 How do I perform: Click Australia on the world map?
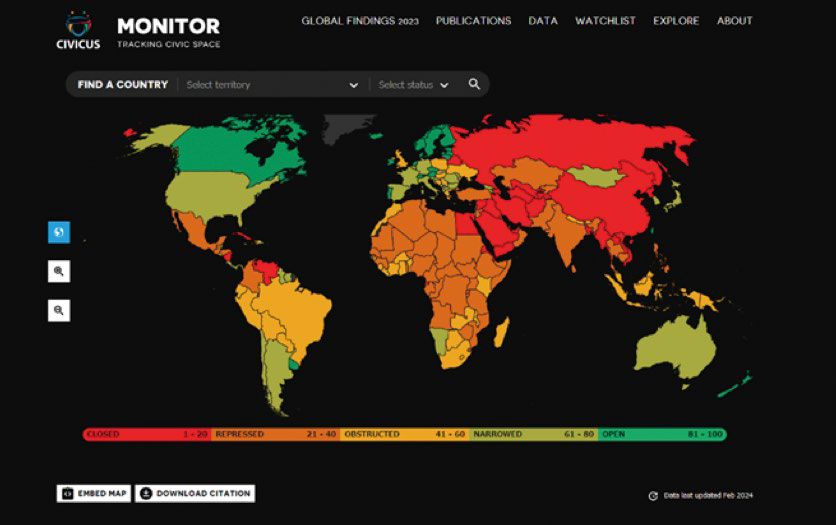676,346
